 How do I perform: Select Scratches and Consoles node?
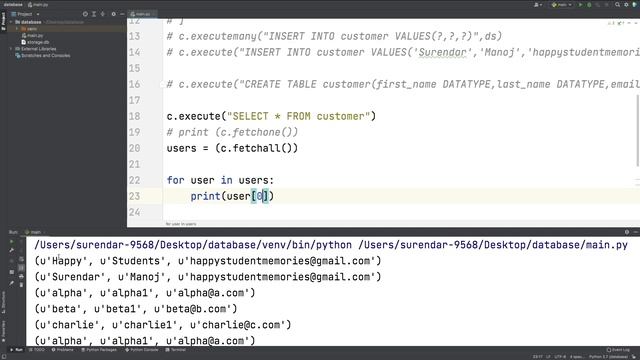pos(42,56)
